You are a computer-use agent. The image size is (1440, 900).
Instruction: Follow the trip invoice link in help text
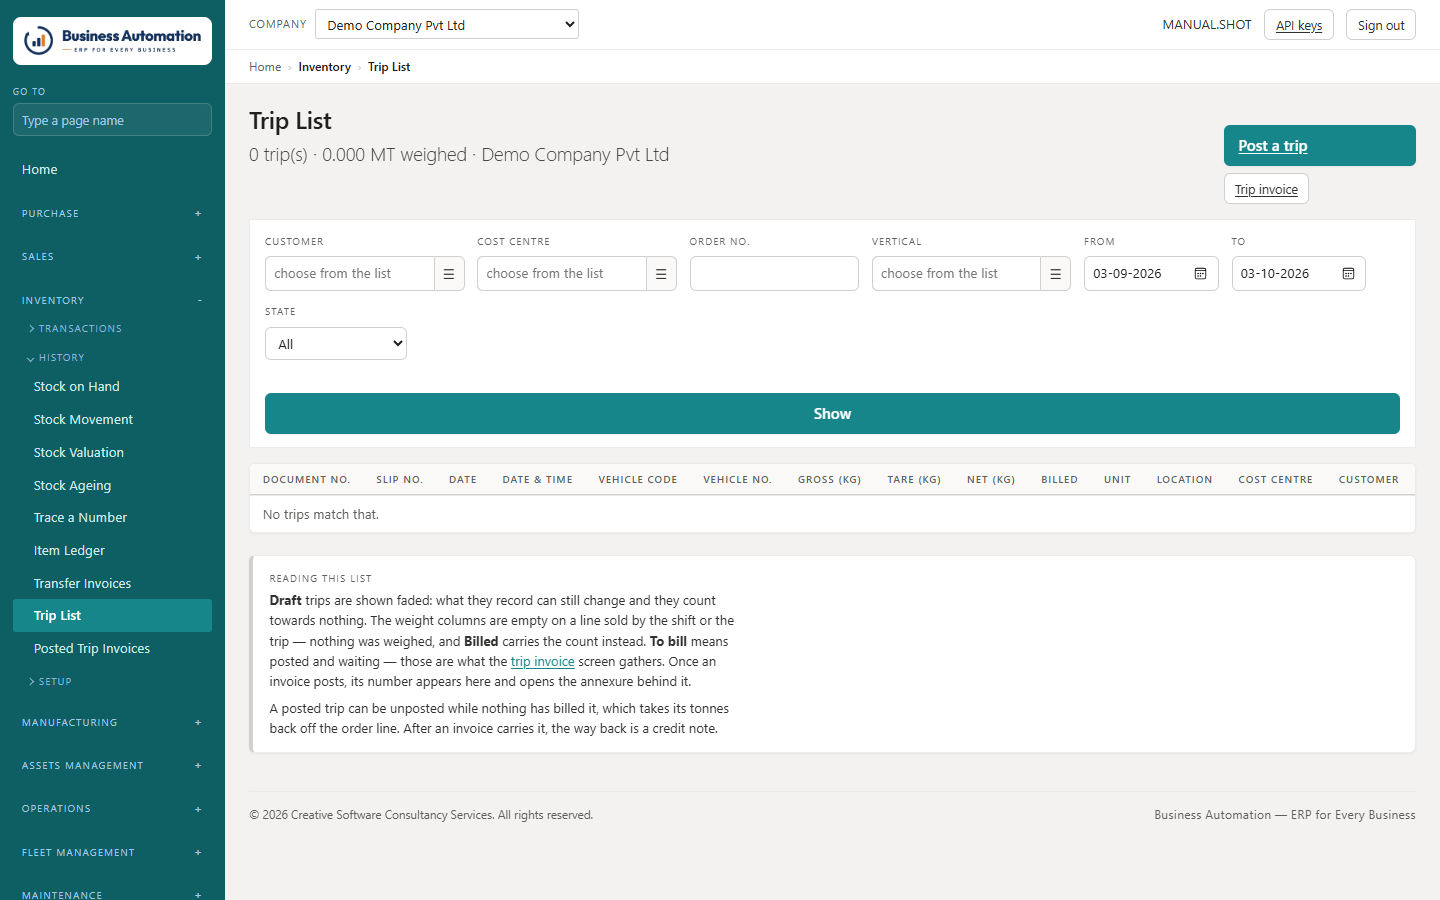click(542, 662)
